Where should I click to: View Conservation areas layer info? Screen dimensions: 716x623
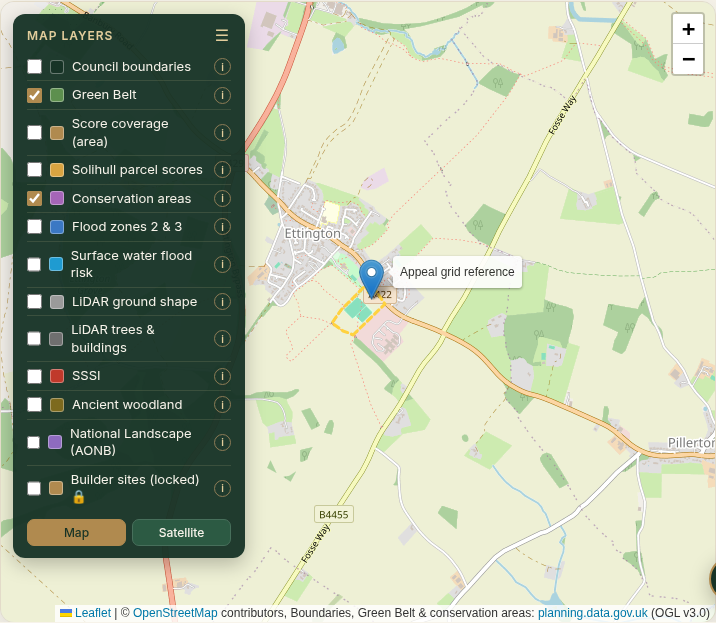tap(222, 198)
